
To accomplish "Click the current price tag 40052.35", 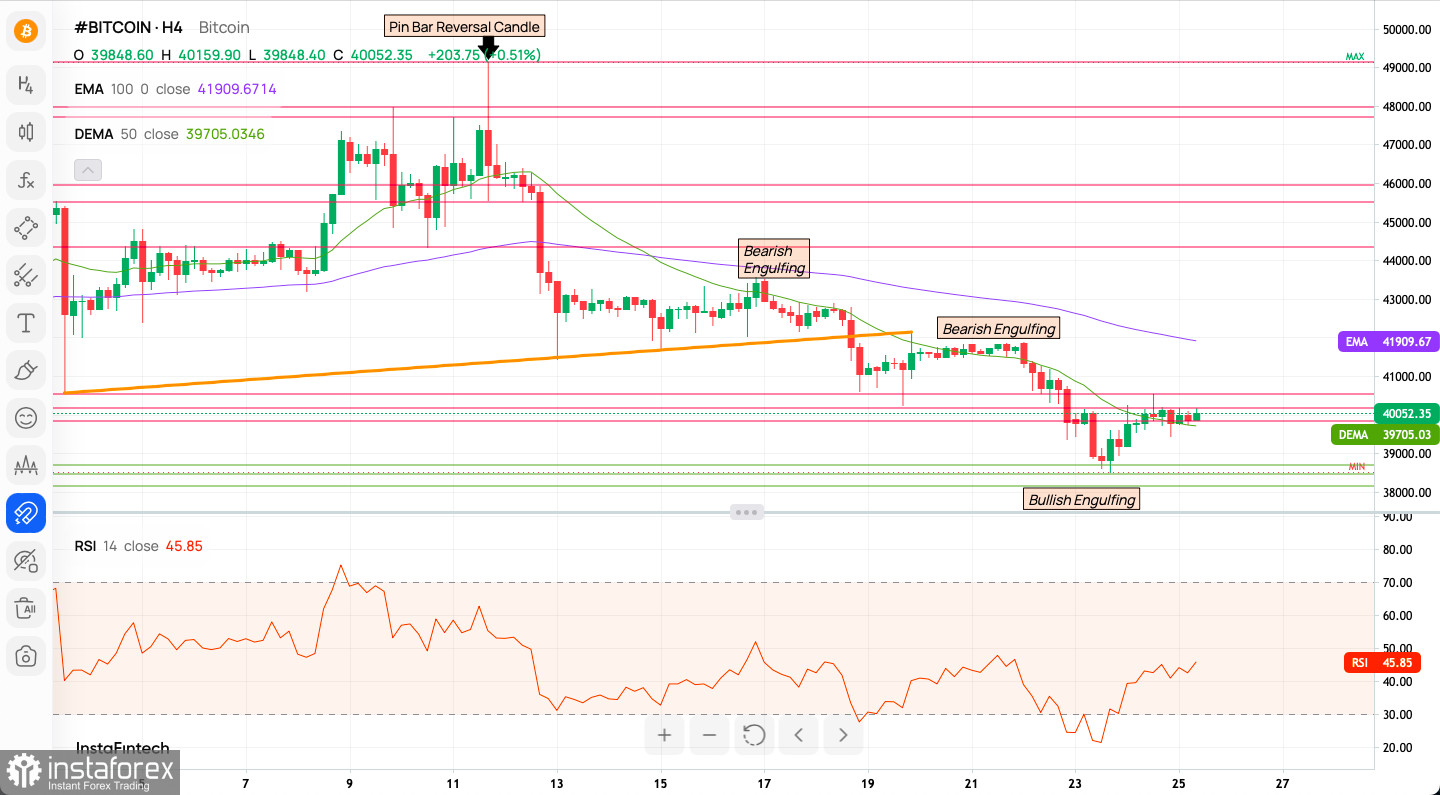I will tap(1407, 413).
